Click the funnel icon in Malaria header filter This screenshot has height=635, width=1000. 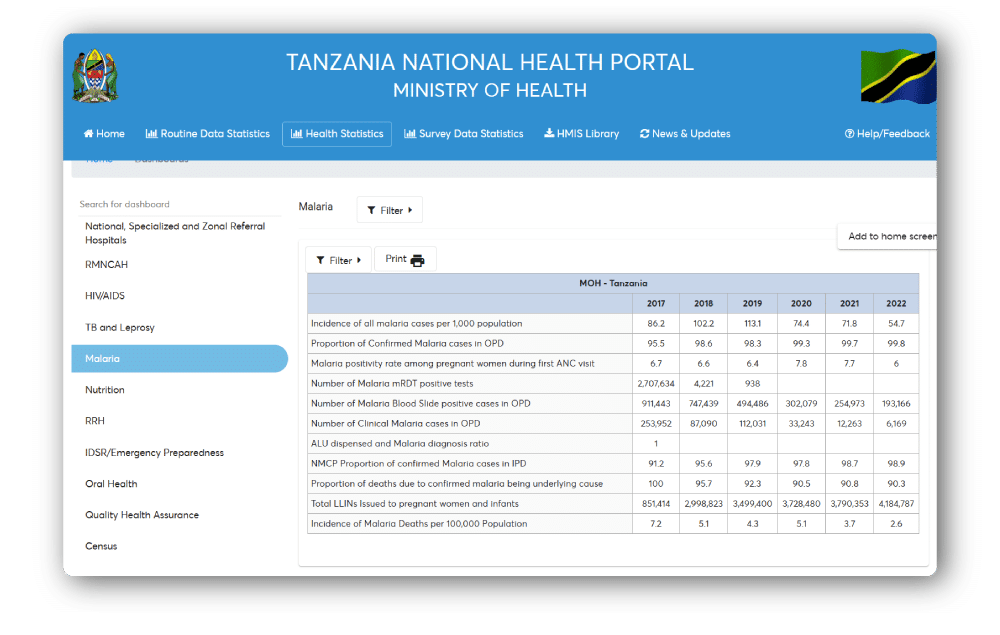371,210
